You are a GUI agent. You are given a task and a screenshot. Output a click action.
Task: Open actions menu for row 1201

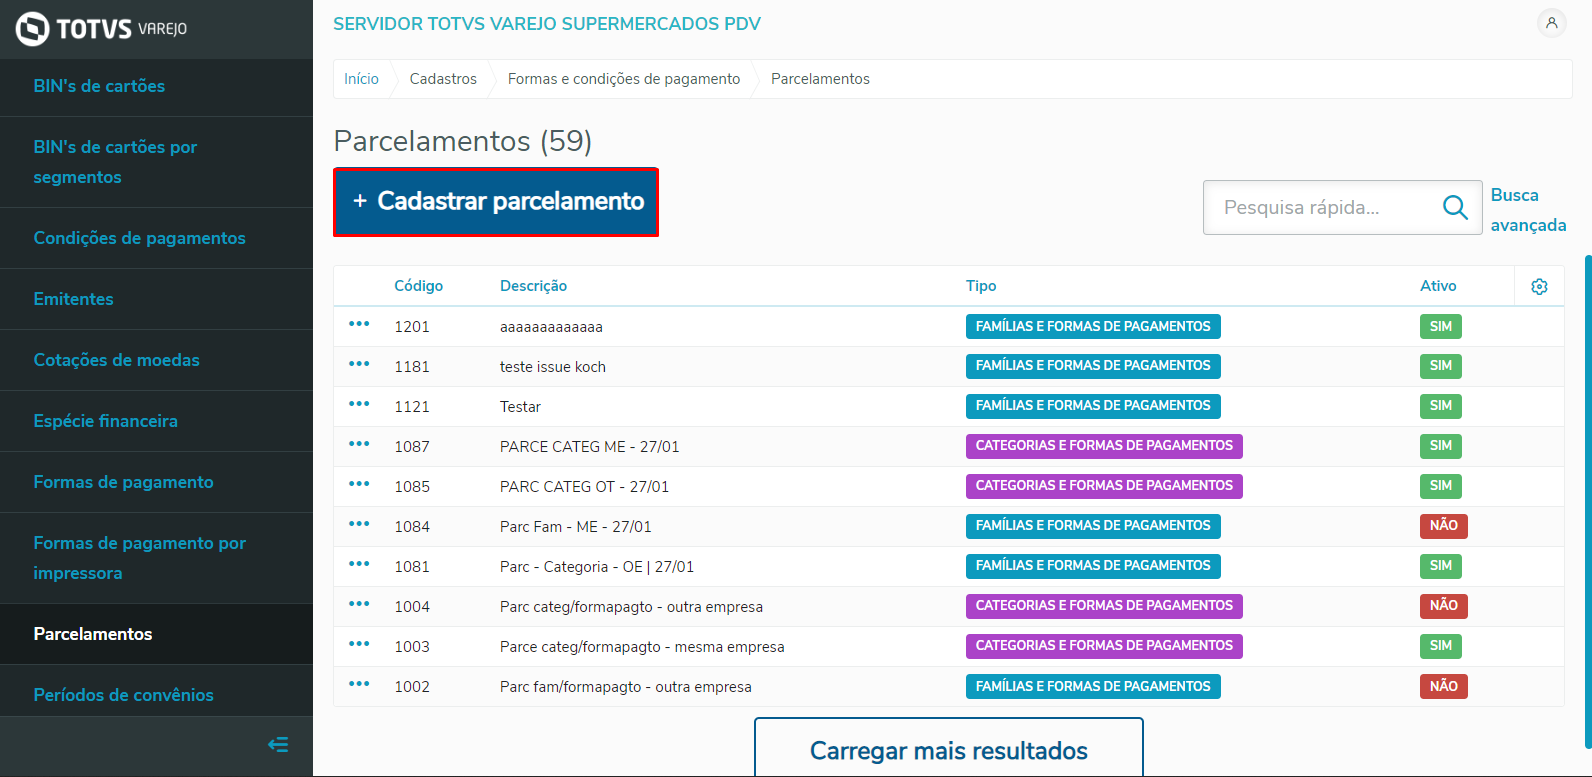click(x=359, y=324)
